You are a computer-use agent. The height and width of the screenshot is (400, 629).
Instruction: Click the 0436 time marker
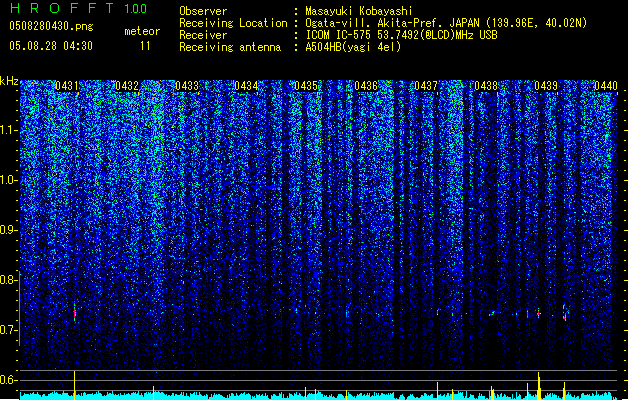coord(366,86)
